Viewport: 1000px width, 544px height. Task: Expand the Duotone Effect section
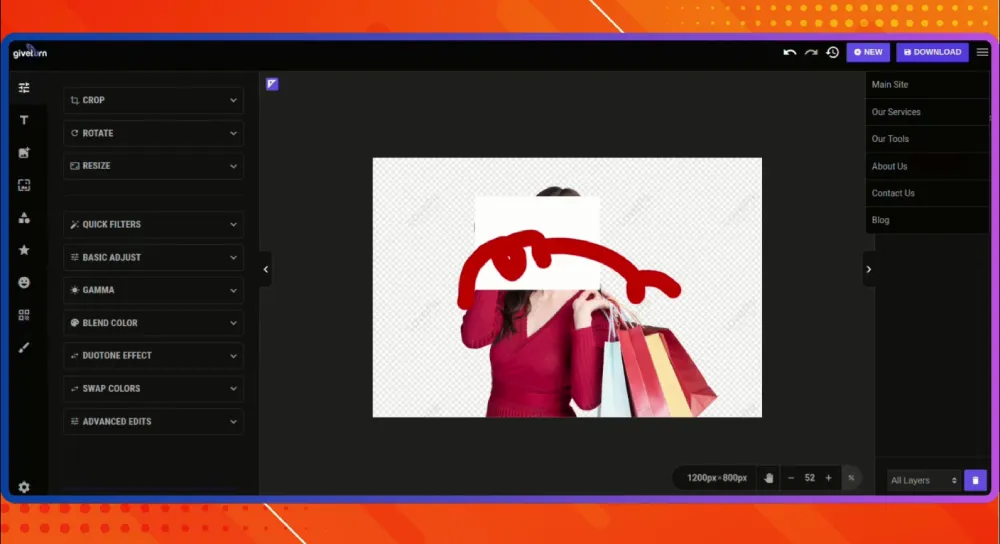[x=153, y=356]
